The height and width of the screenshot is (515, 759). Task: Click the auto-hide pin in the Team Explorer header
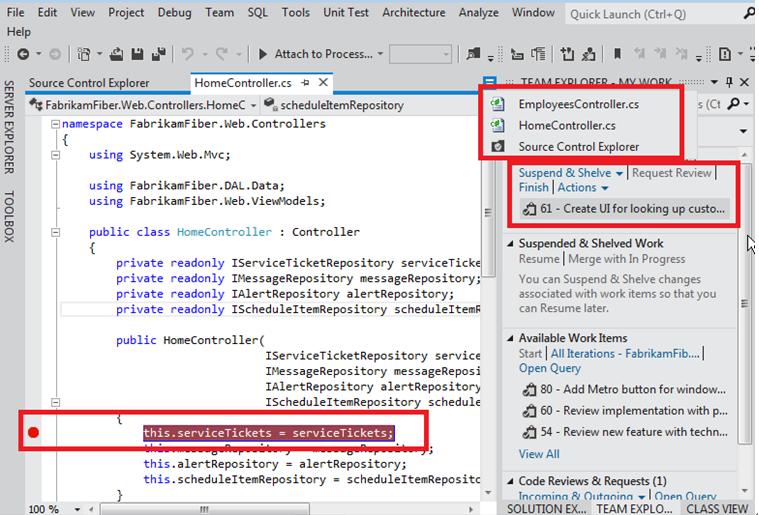coord(729,82)
